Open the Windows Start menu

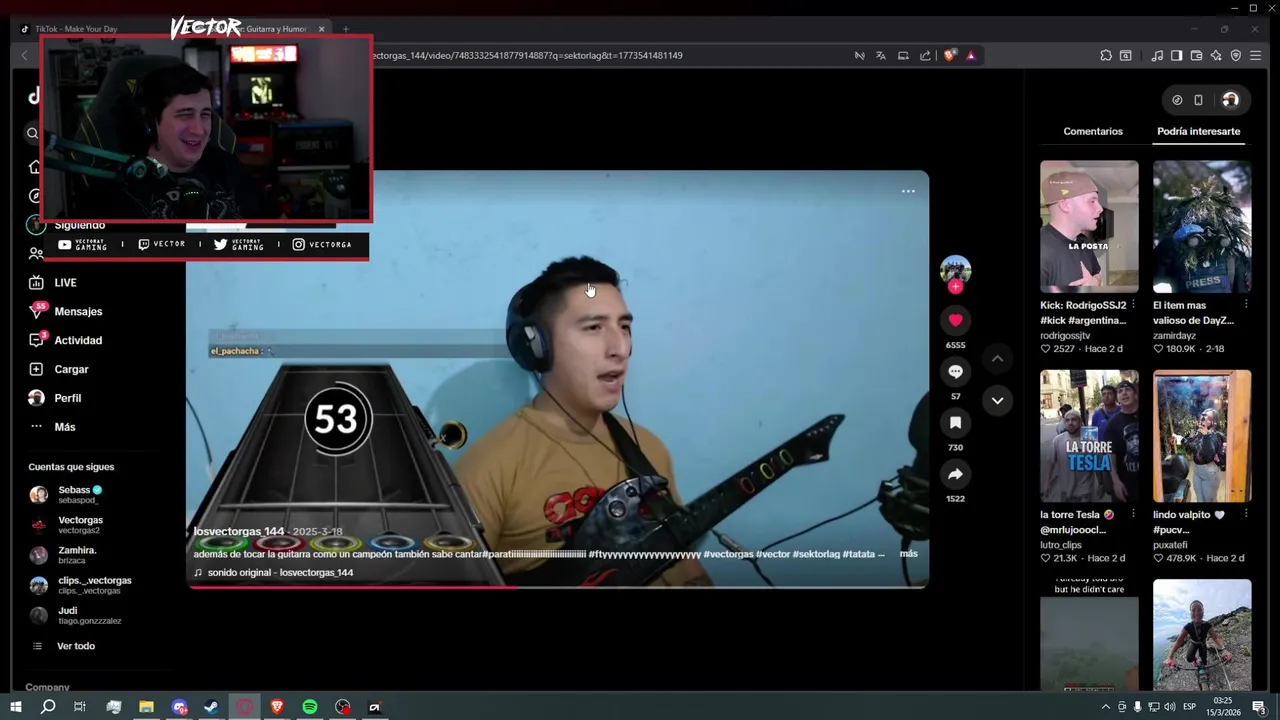tap(16, 707)
